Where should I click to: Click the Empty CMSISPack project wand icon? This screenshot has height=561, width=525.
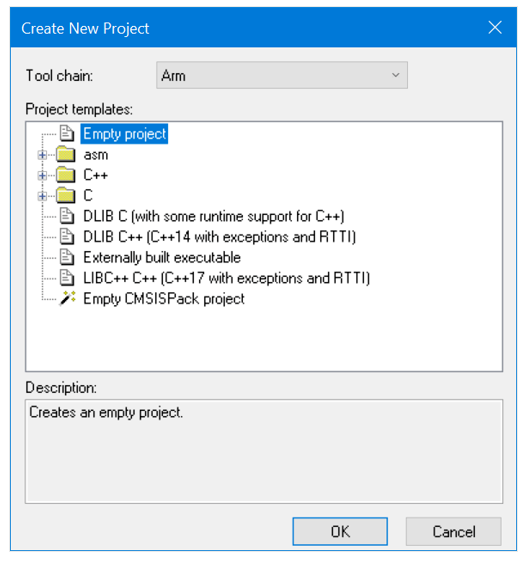(x=68, y=298)
